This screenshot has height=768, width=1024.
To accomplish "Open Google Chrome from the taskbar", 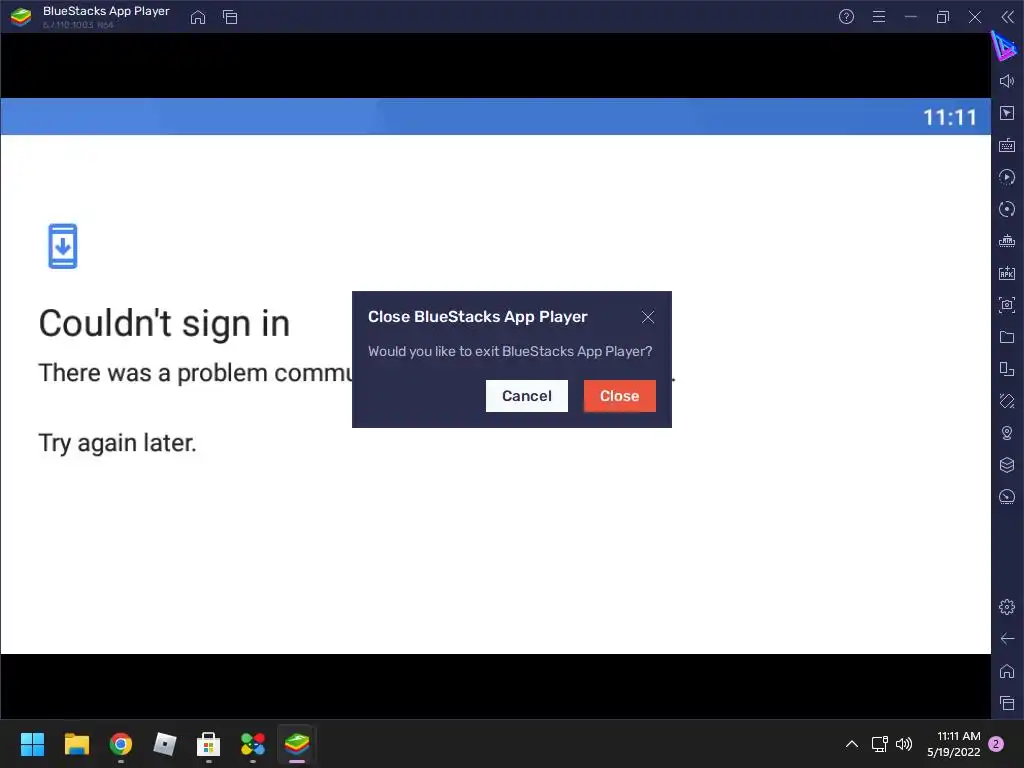I will click(x=121, y=744).
